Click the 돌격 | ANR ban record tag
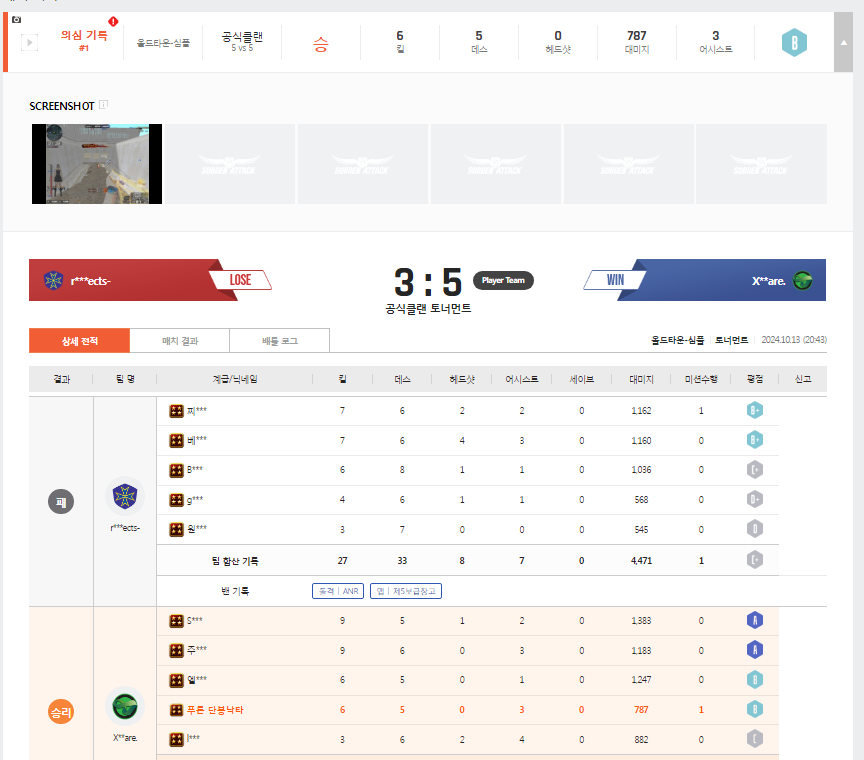This screenshot has height=760, width=864. point(338,591)
